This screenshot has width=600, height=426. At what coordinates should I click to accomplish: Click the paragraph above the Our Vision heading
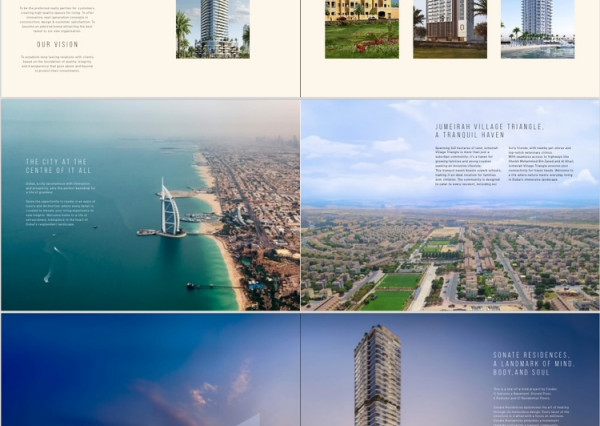click(57, 20)
